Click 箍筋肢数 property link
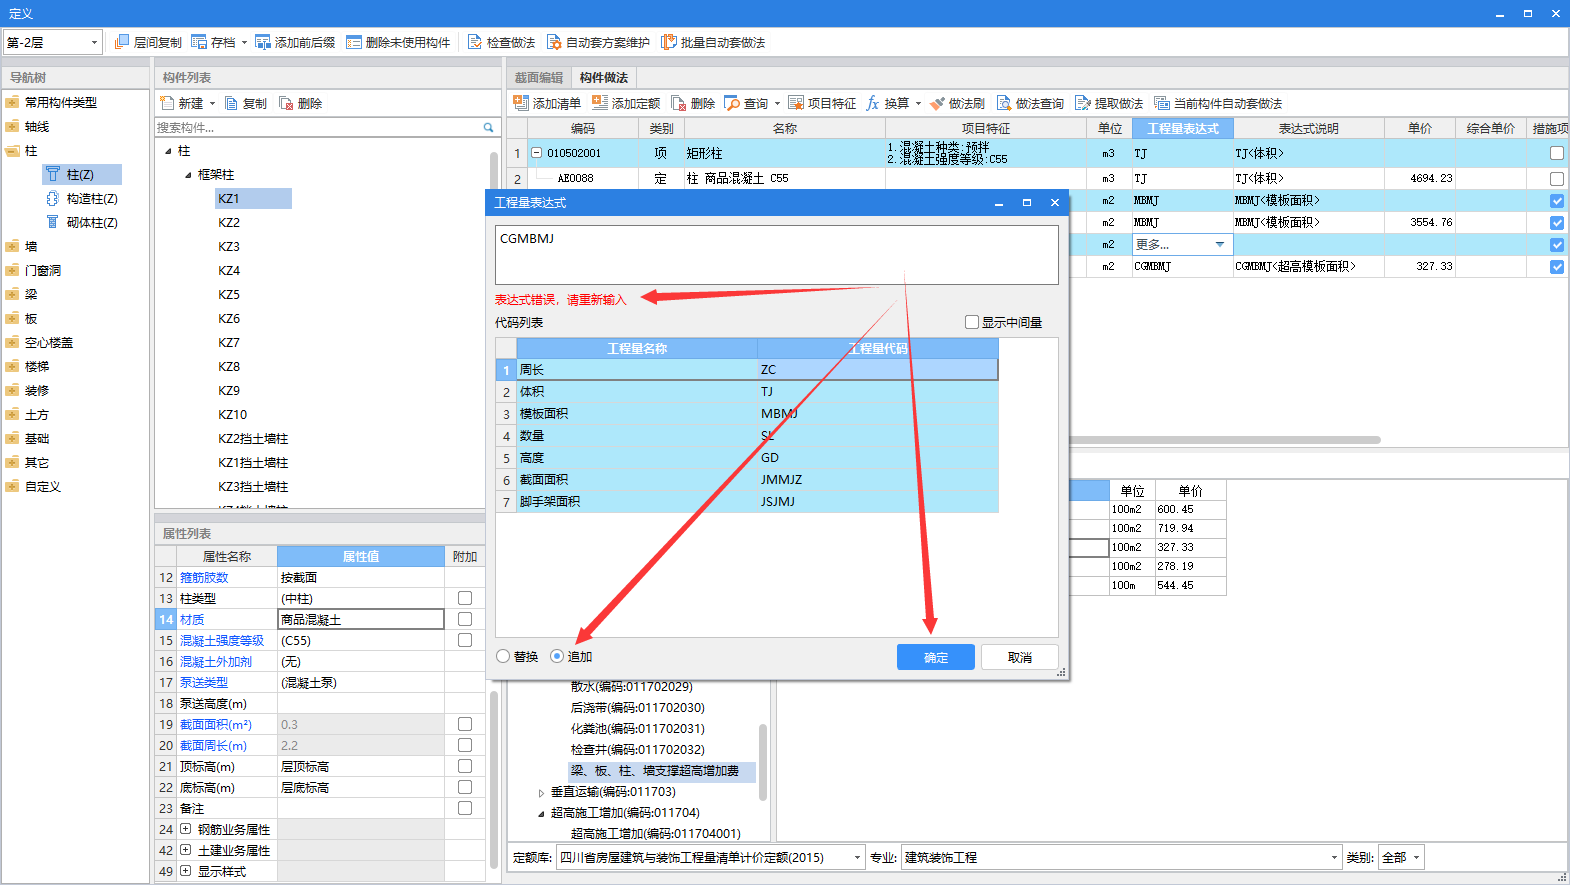The height and width of the screenshot is (885, 1570). 204,577
